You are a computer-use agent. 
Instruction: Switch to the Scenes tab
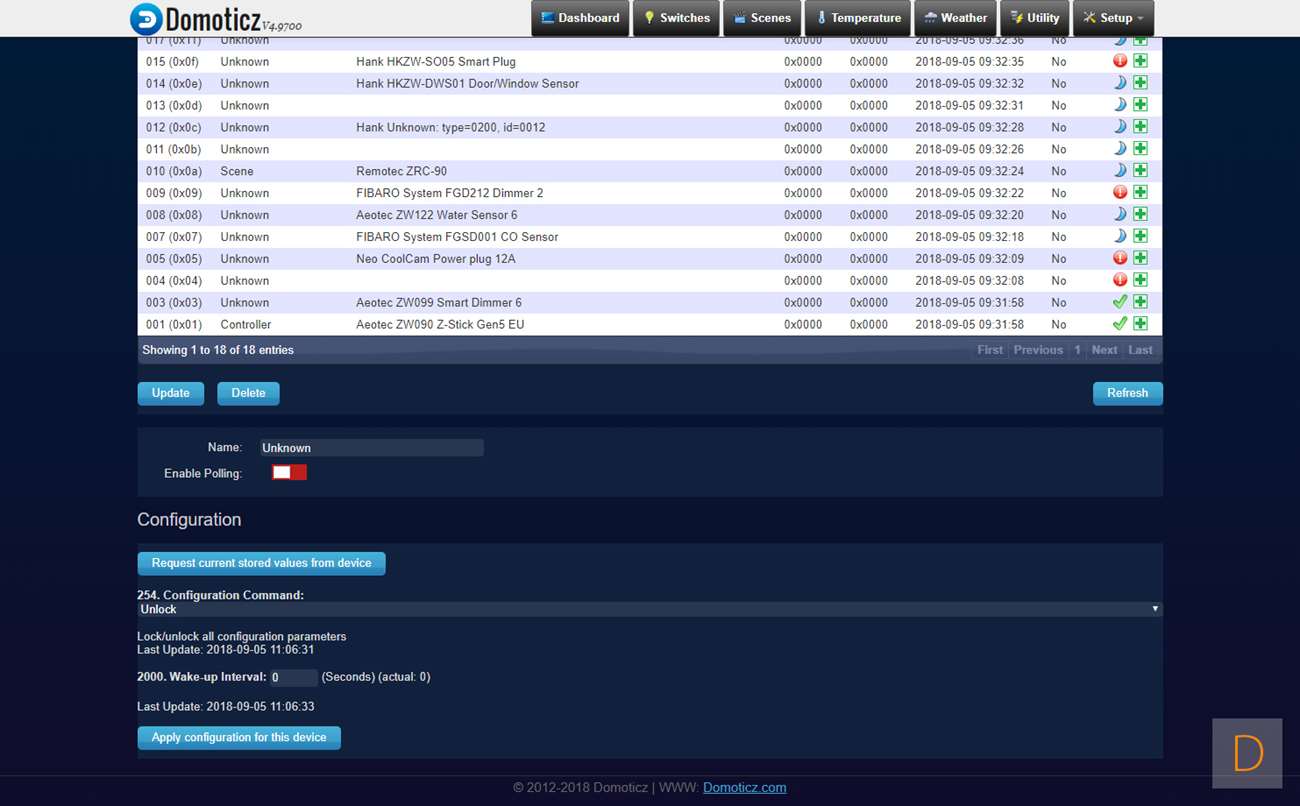[x=762, y=18]
